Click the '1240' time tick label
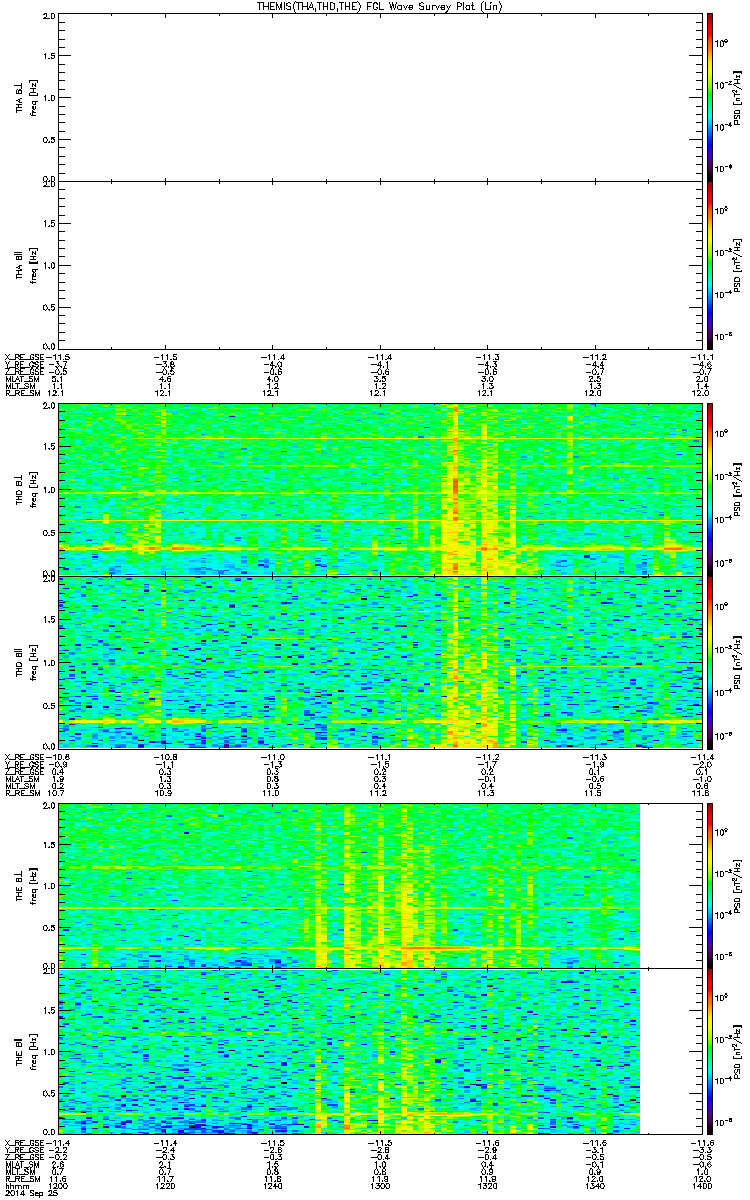The height and width of the screenshot is (1200, 750). click(272, 1185)
